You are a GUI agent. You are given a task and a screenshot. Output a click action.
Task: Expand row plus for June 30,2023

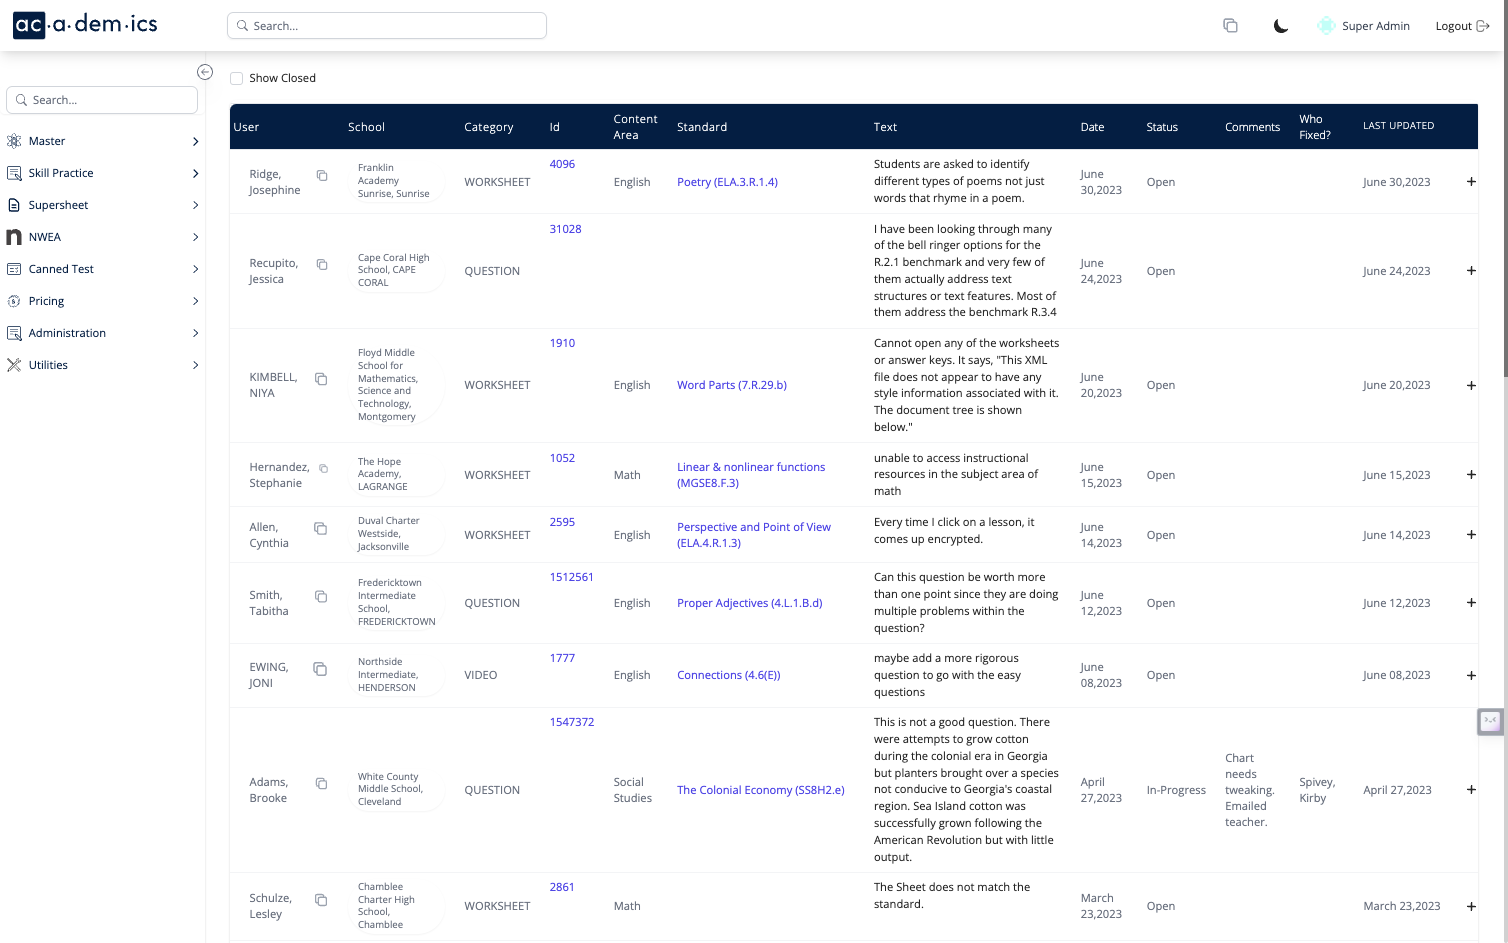pyautogui.click(x=1471, y=182)
